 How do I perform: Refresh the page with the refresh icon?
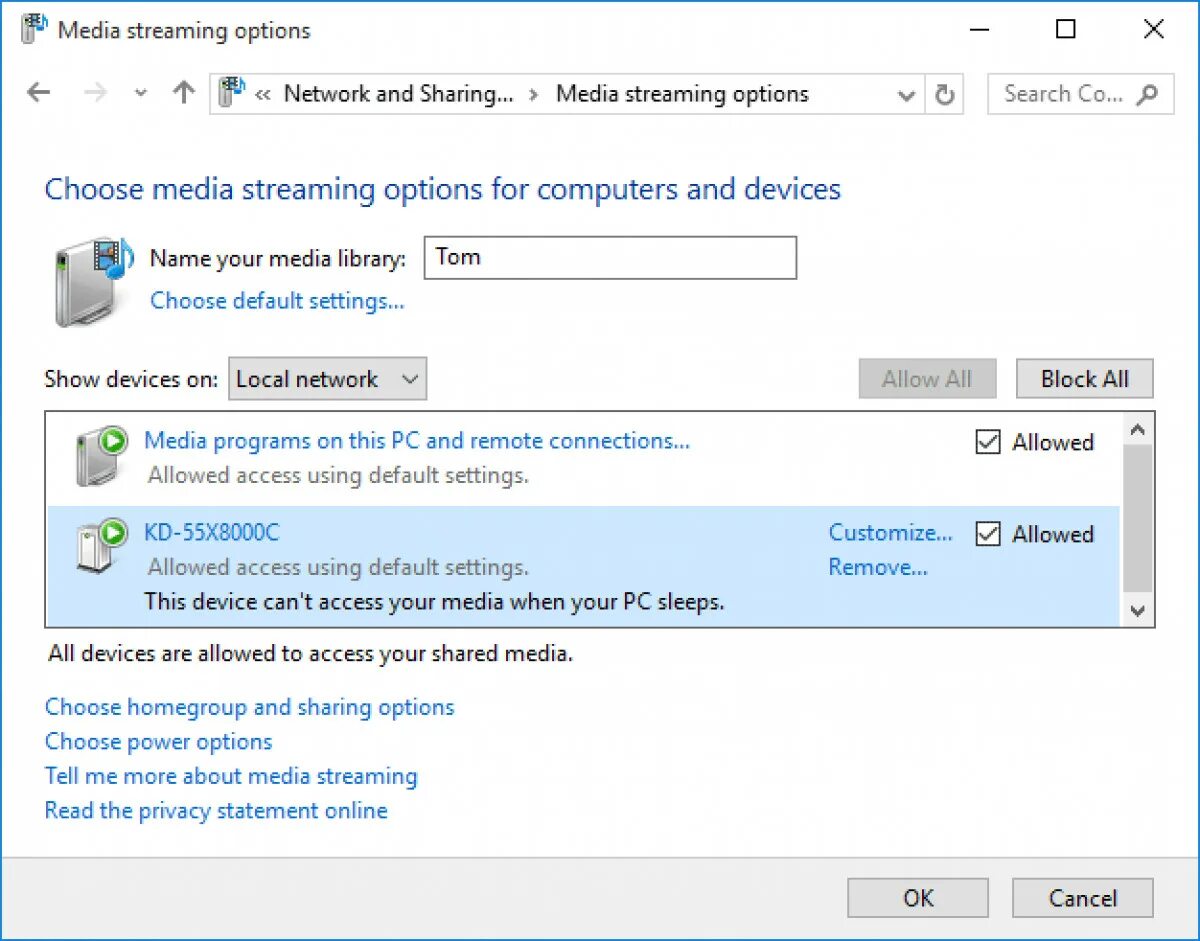(x=944, y=93)
